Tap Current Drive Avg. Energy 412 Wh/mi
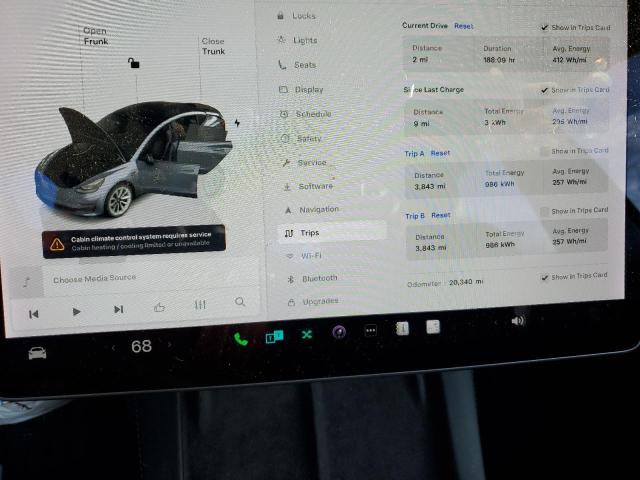This screenshot has width=640, height=480. click(x=569, y=60)
